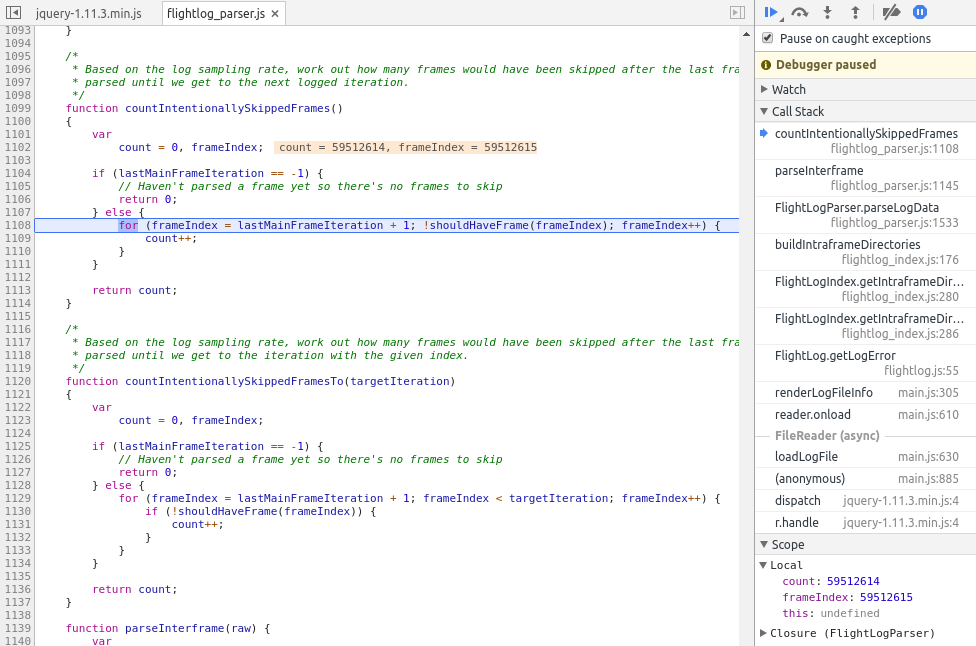Screen dimensions: 976x646
Task: Select r.handle jquery stack frame
Action: coord(865,523)
